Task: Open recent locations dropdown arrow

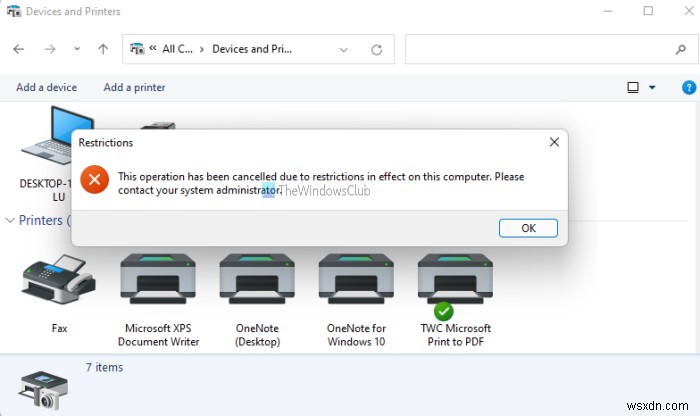Action: [x=77, y=49]
